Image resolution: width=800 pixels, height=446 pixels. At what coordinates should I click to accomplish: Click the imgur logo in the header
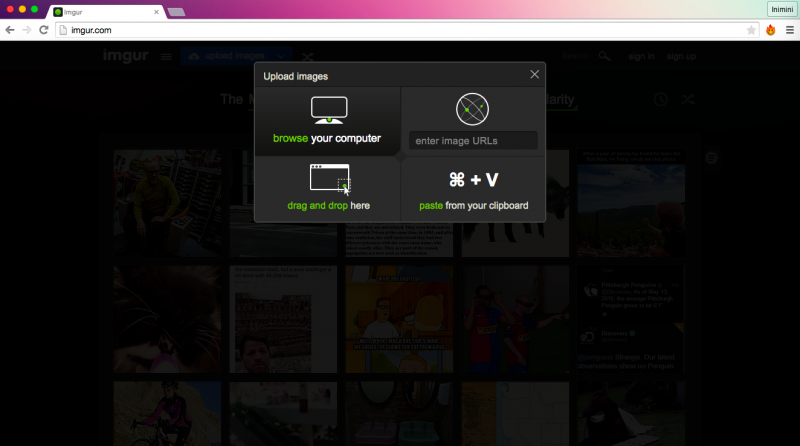click(126, 55)
